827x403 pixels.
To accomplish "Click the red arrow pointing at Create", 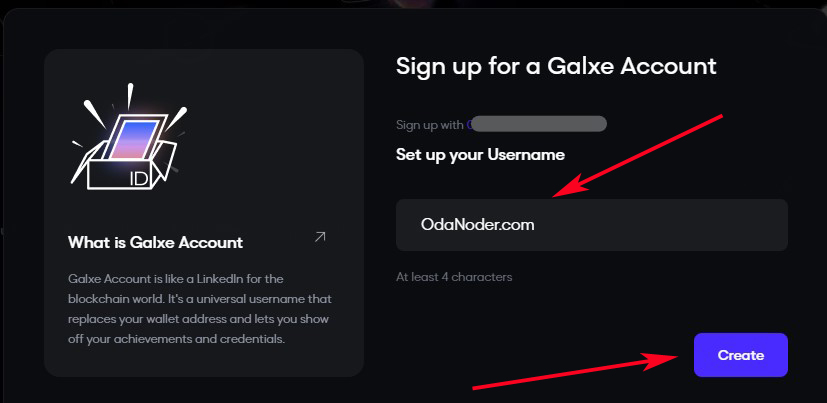I will (x=570, y=370).
